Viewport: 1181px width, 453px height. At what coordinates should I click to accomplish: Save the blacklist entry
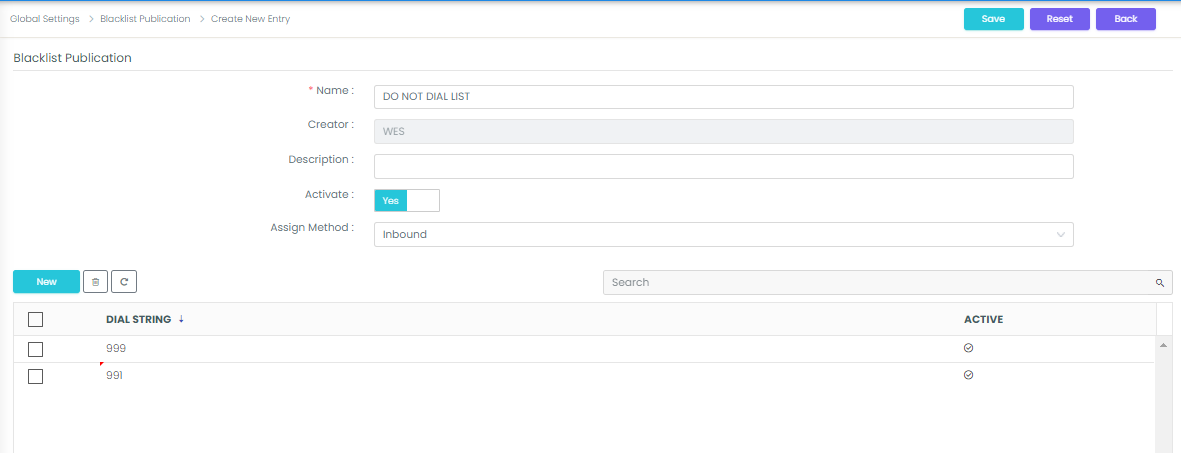[x=993, y=19]
